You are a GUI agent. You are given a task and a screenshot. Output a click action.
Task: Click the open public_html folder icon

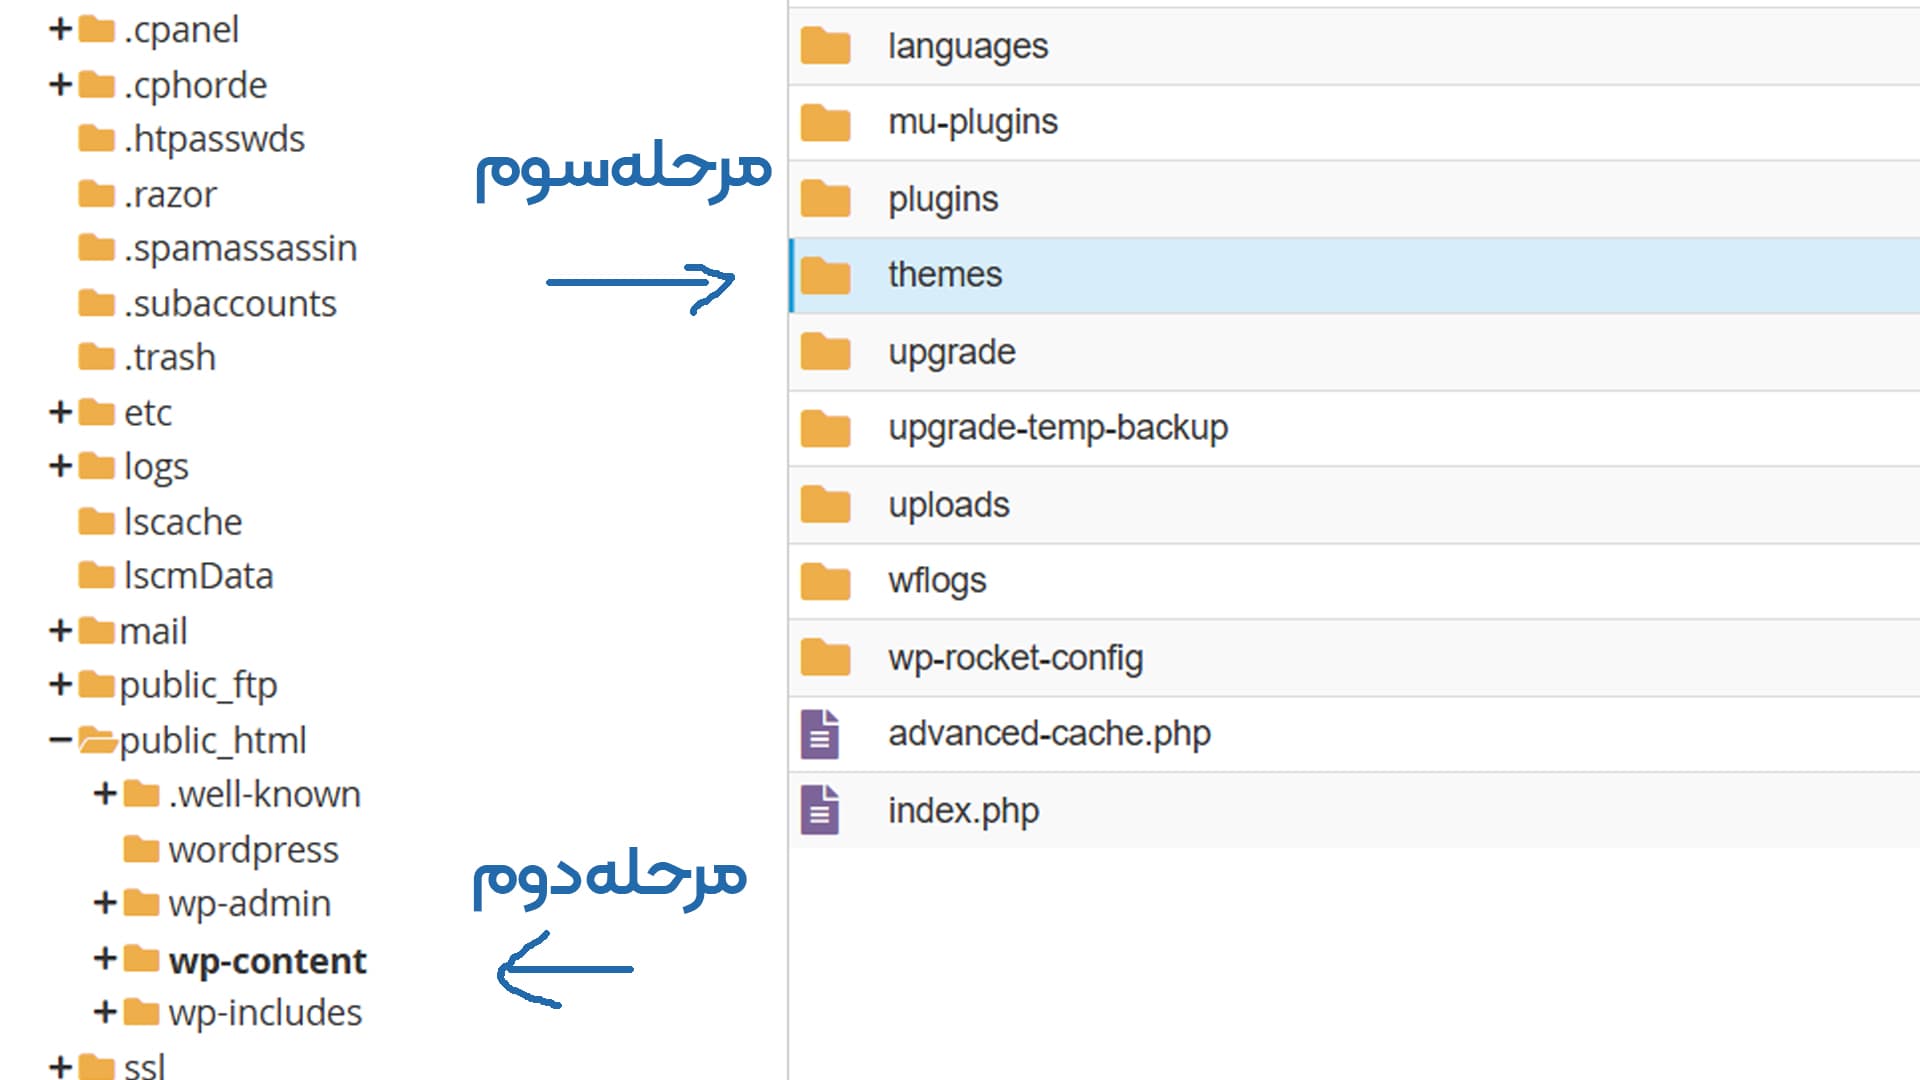coord(98,740)
